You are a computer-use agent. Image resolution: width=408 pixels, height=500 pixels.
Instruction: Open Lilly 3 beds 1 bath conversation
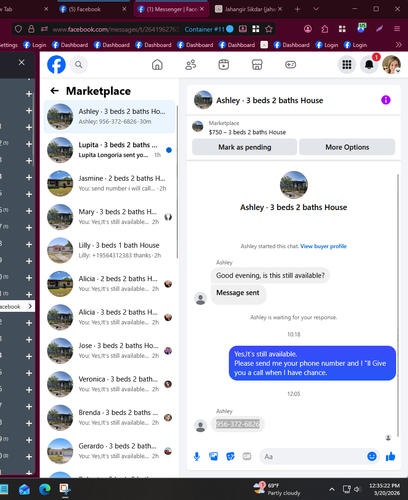(x=109, y=250)
